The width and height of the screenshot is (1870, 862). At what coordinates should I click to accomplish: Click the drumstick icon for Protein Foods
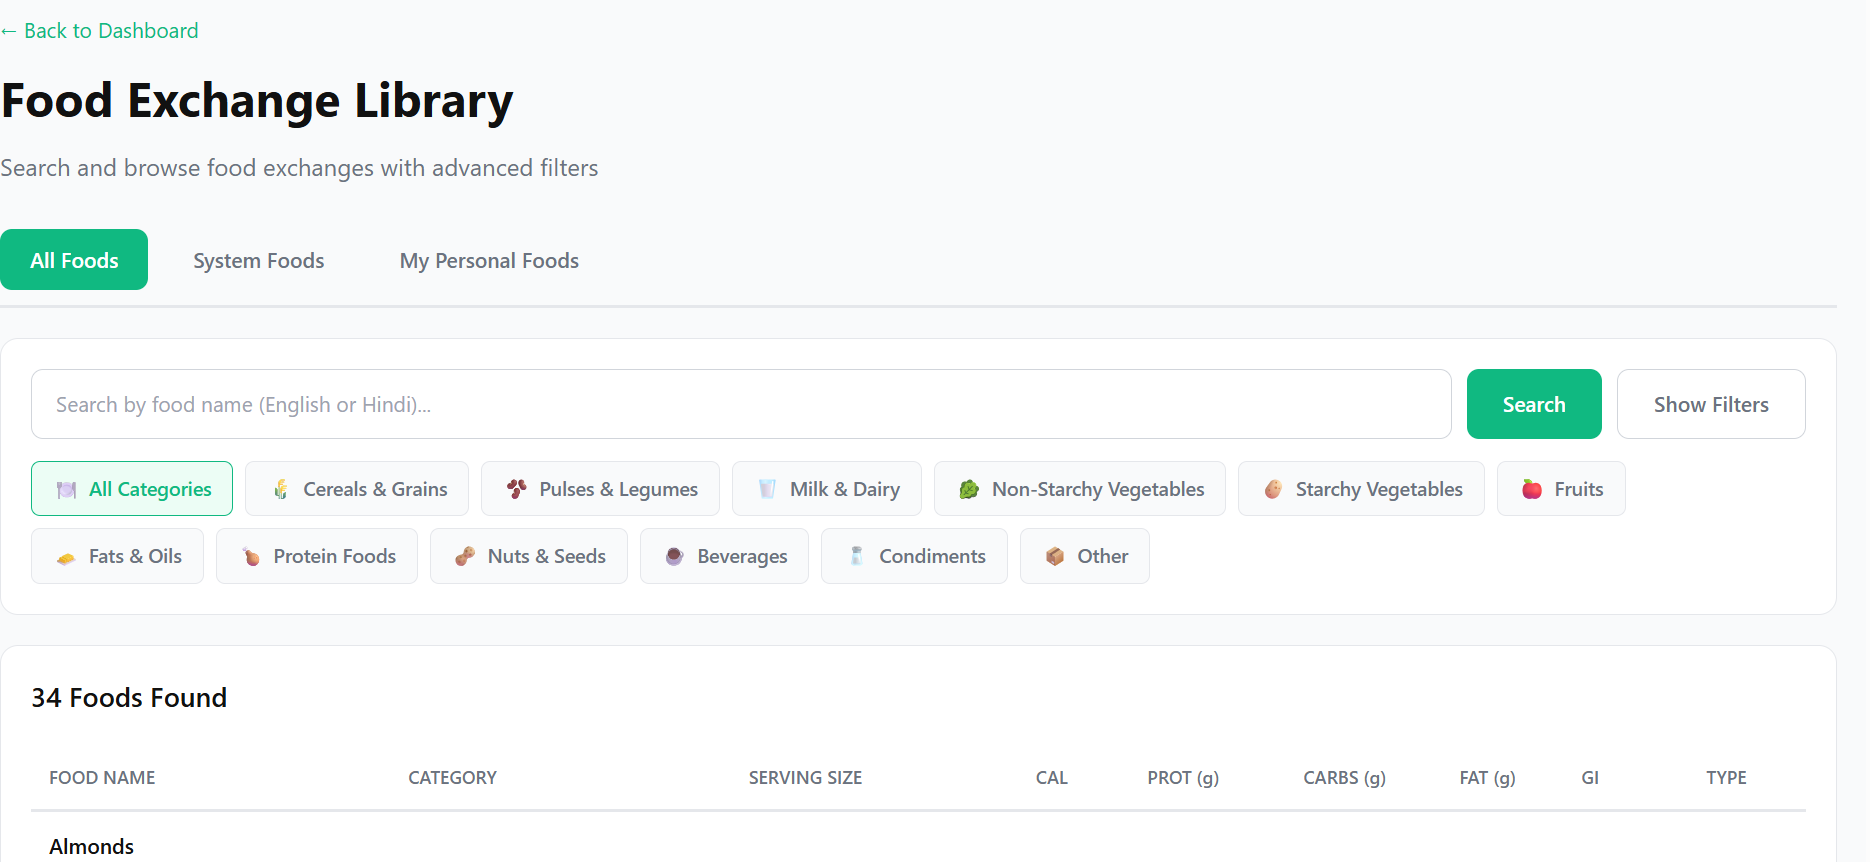click(x=251, y=557)
